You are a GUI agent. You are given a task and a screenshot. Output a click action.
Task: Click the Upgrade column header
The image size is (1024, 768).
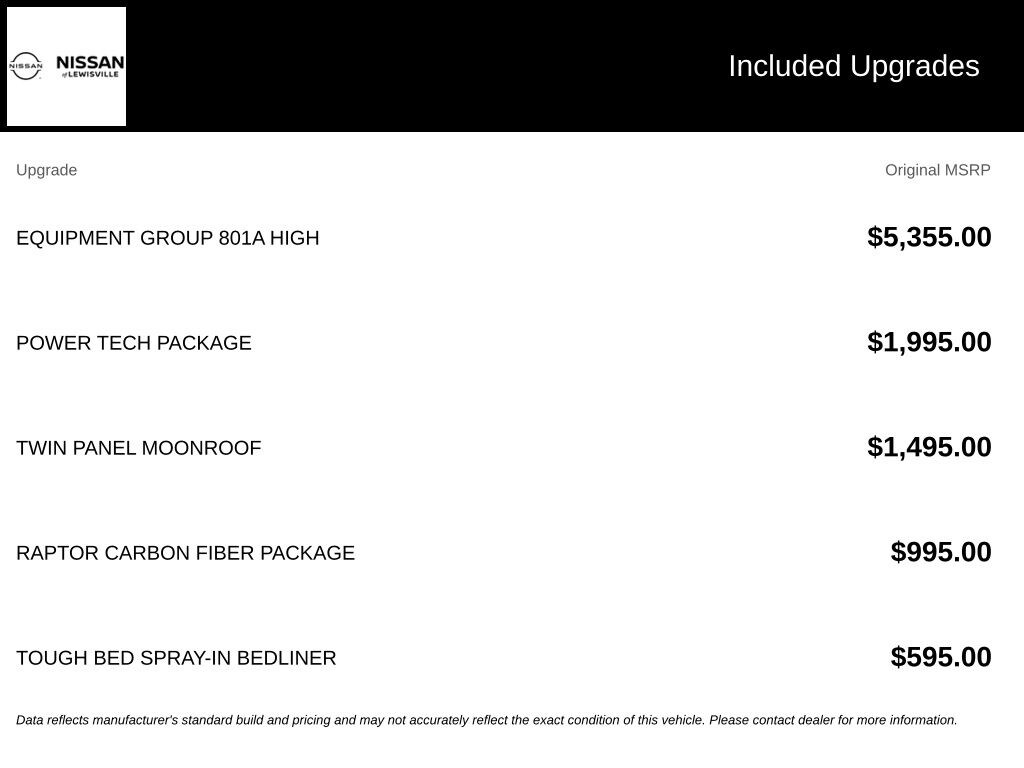46,170
